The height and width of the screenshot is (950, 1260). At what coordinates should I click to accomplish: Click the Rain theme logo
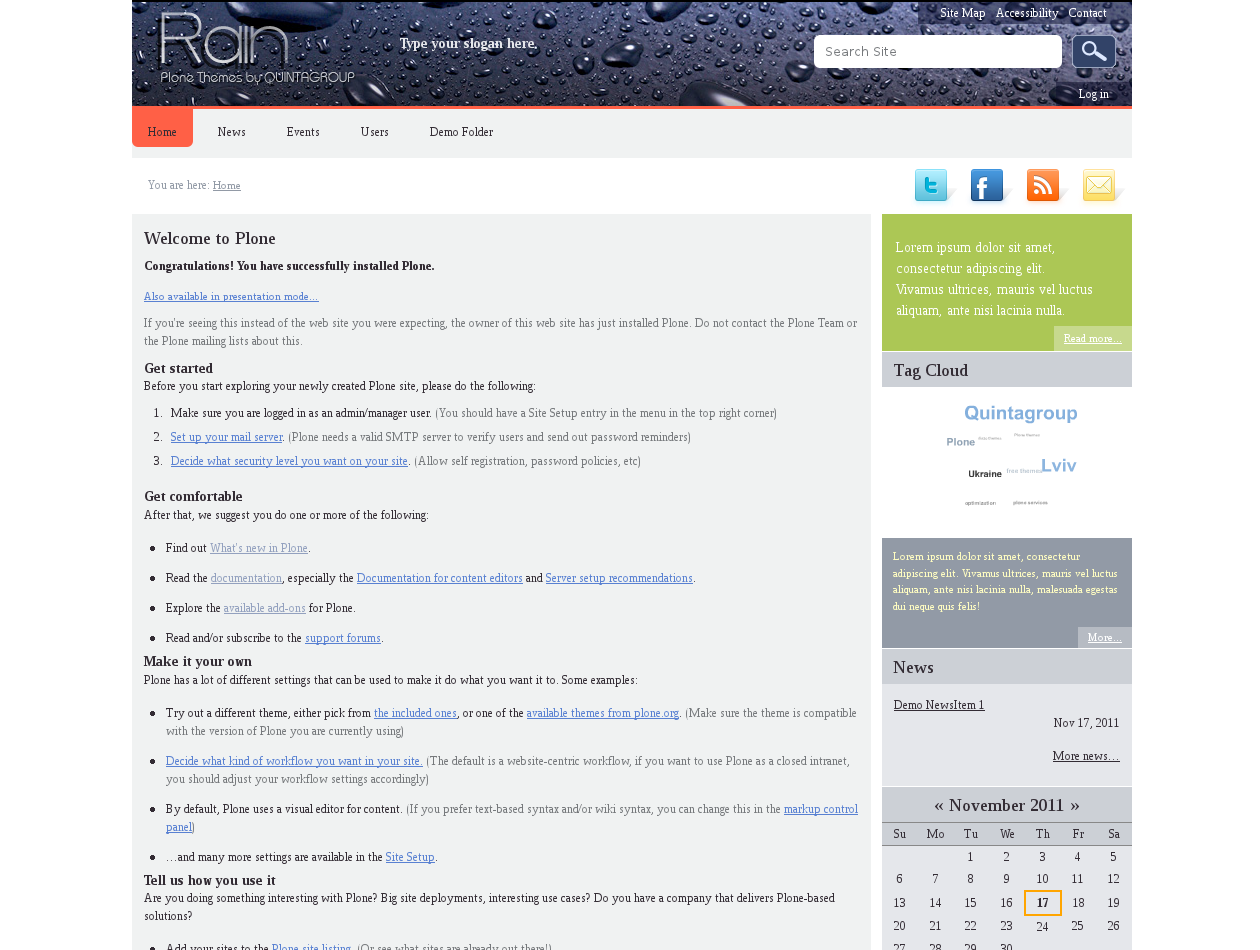[256, 48]
